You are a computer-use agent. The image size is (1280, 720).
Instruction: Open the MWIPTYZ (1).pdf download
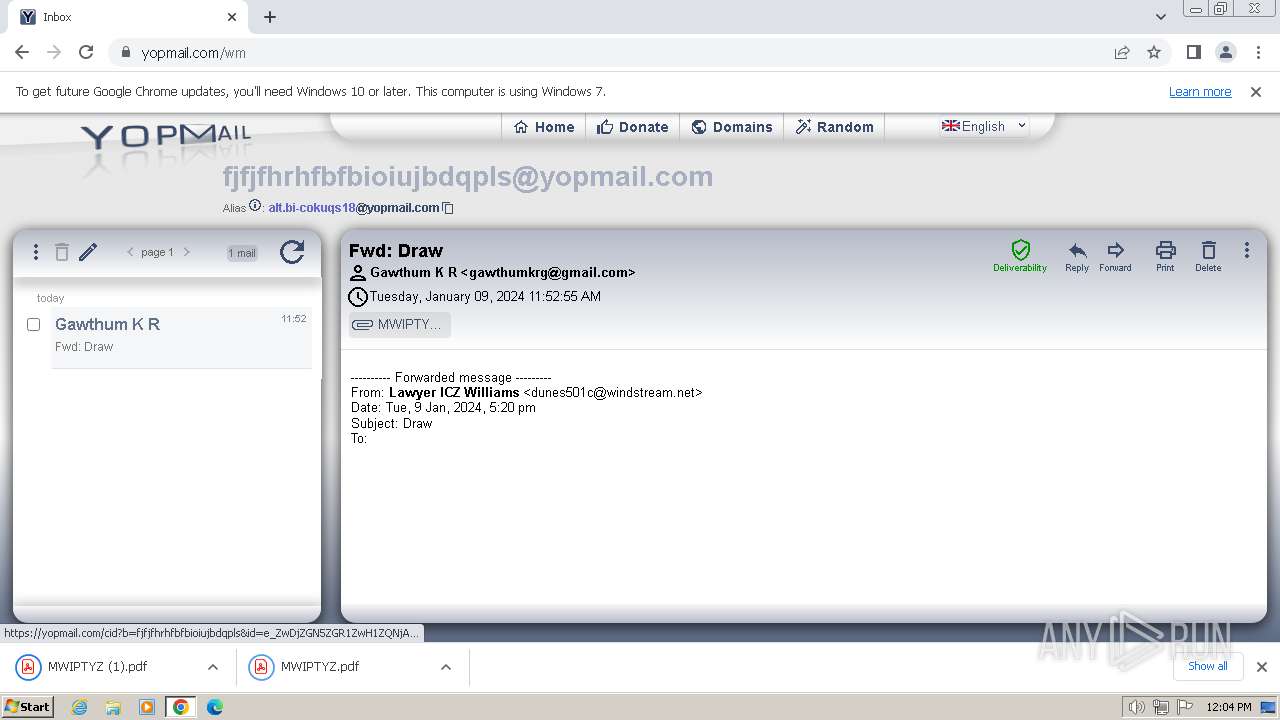click(x=97, y=667)
